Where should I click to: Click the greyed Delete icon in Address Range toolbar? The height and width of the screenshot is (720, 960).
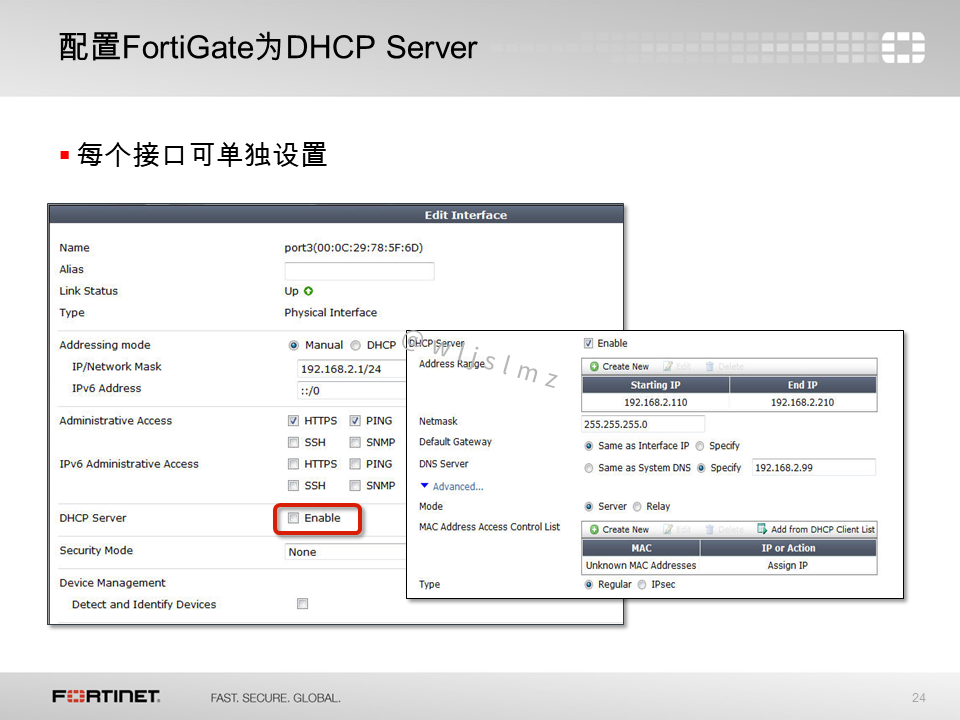point(724,366)
